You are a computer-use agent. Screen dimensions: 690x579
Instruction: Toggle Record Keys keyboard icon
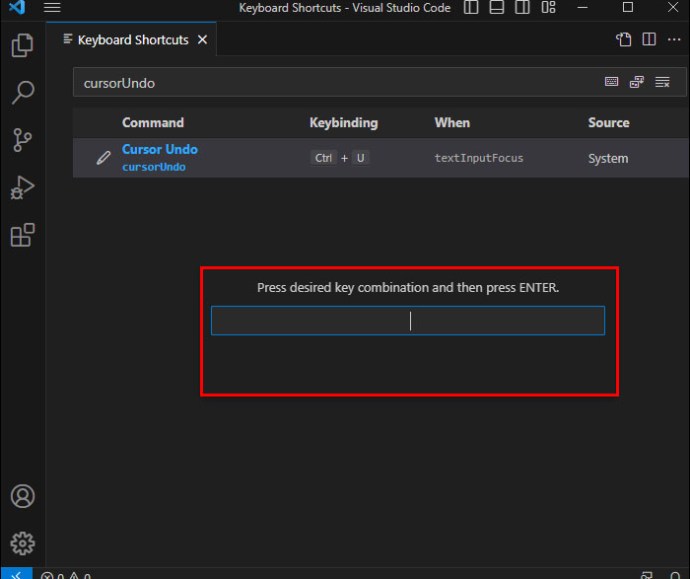point(611,82)
